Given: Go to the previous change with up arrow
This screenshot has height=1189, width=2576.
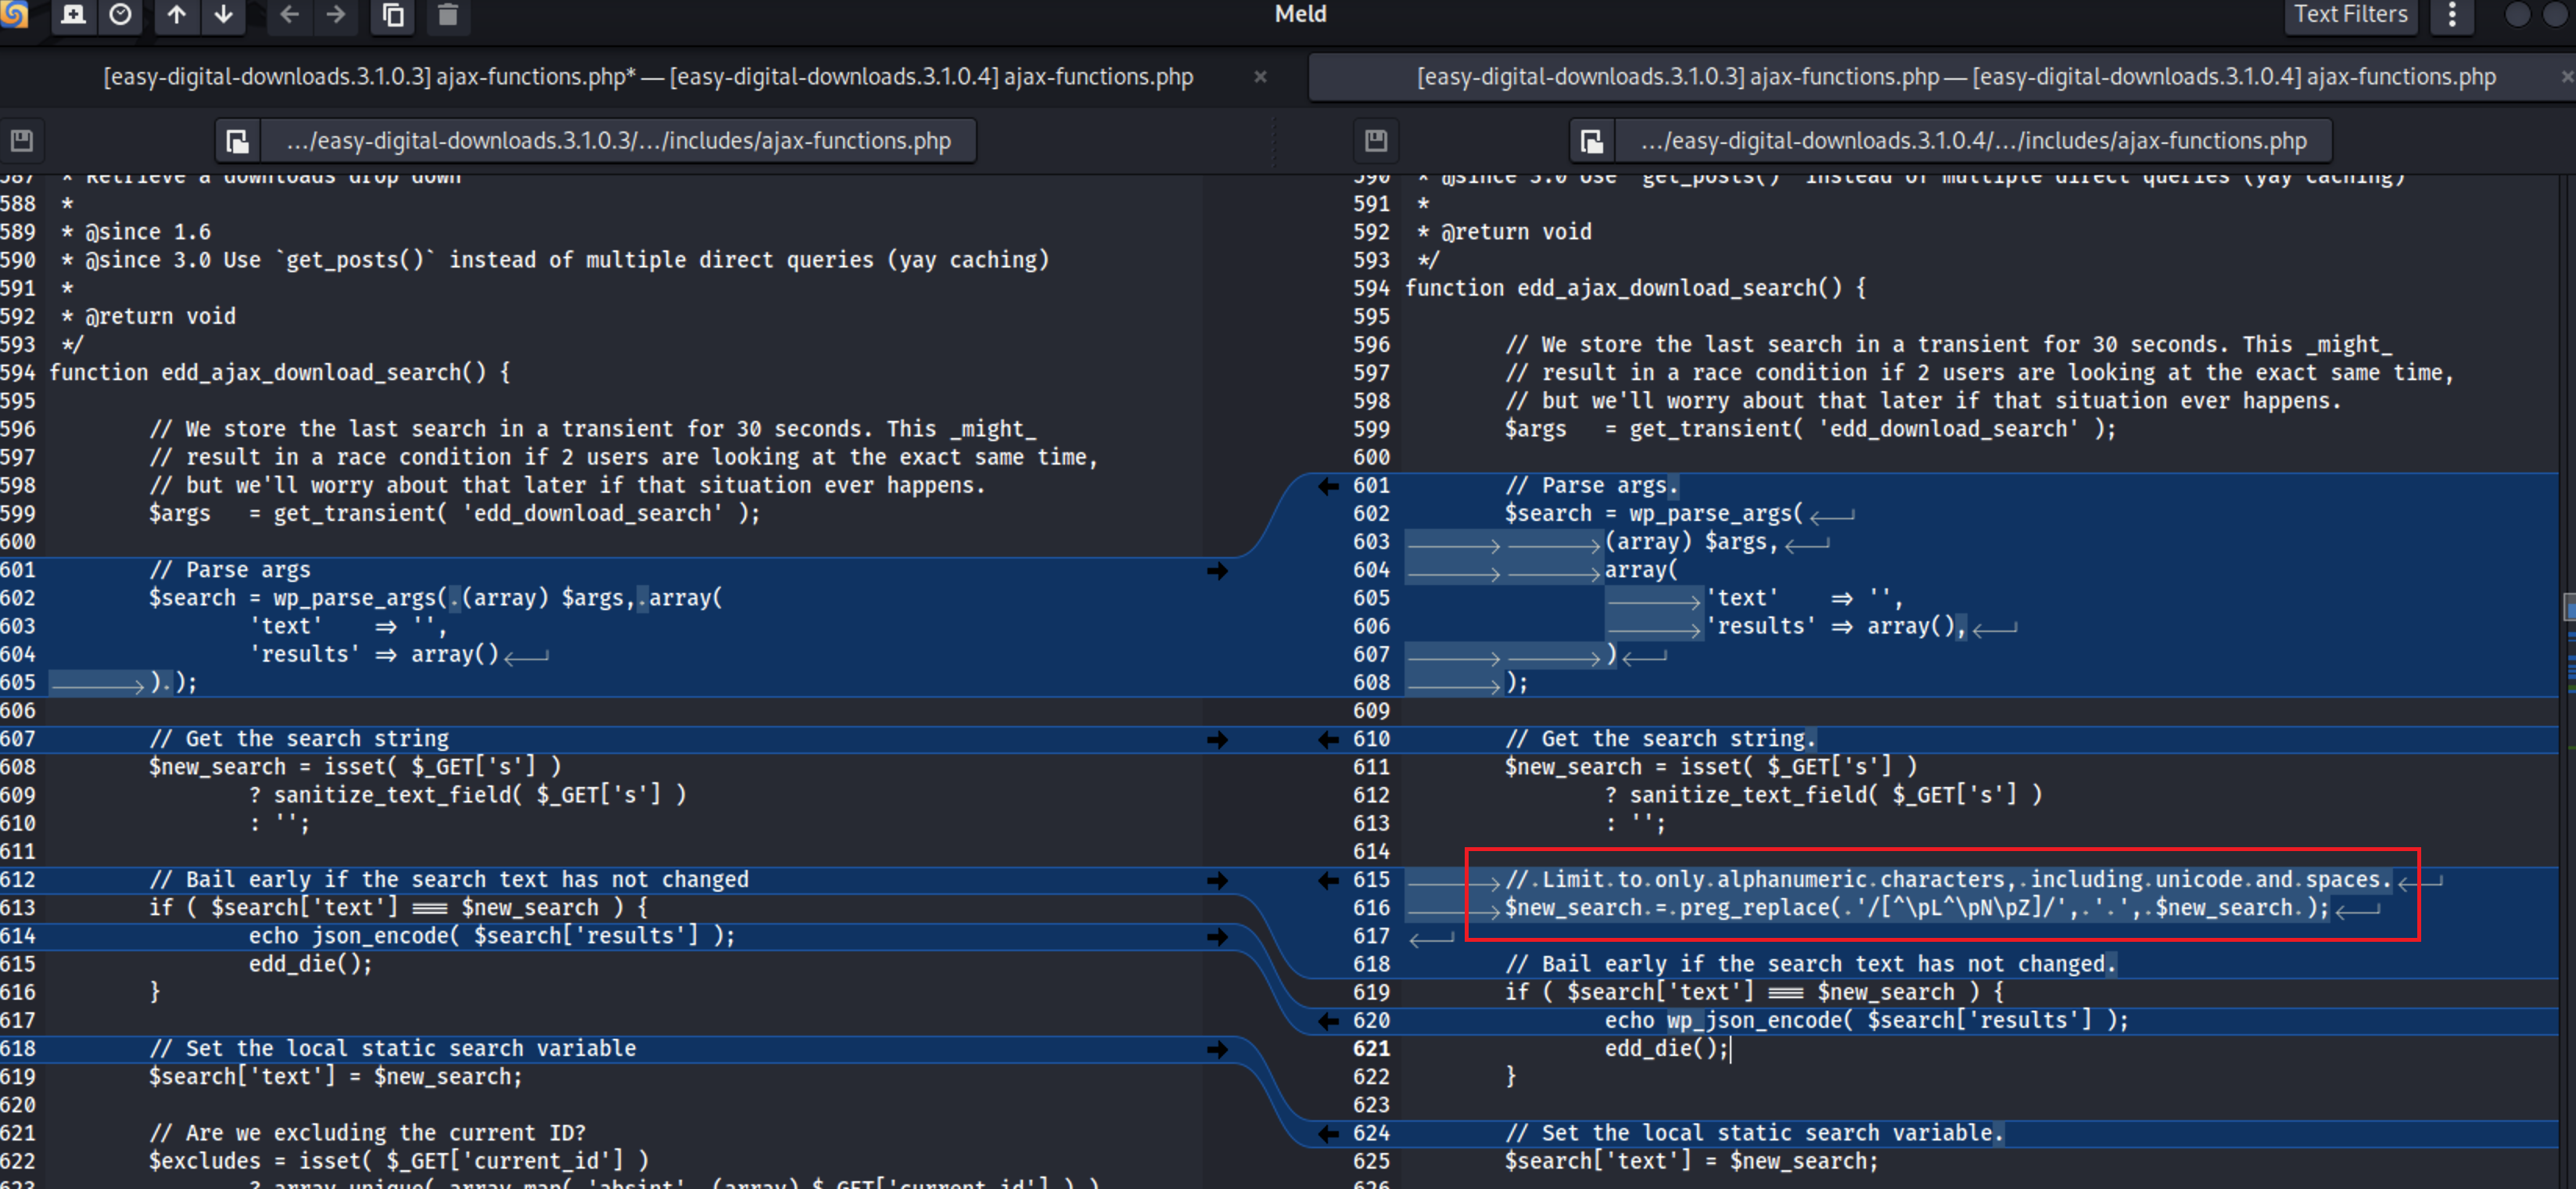Looking at the screenshot, I should pyautogui.click(x=177, y=14).
